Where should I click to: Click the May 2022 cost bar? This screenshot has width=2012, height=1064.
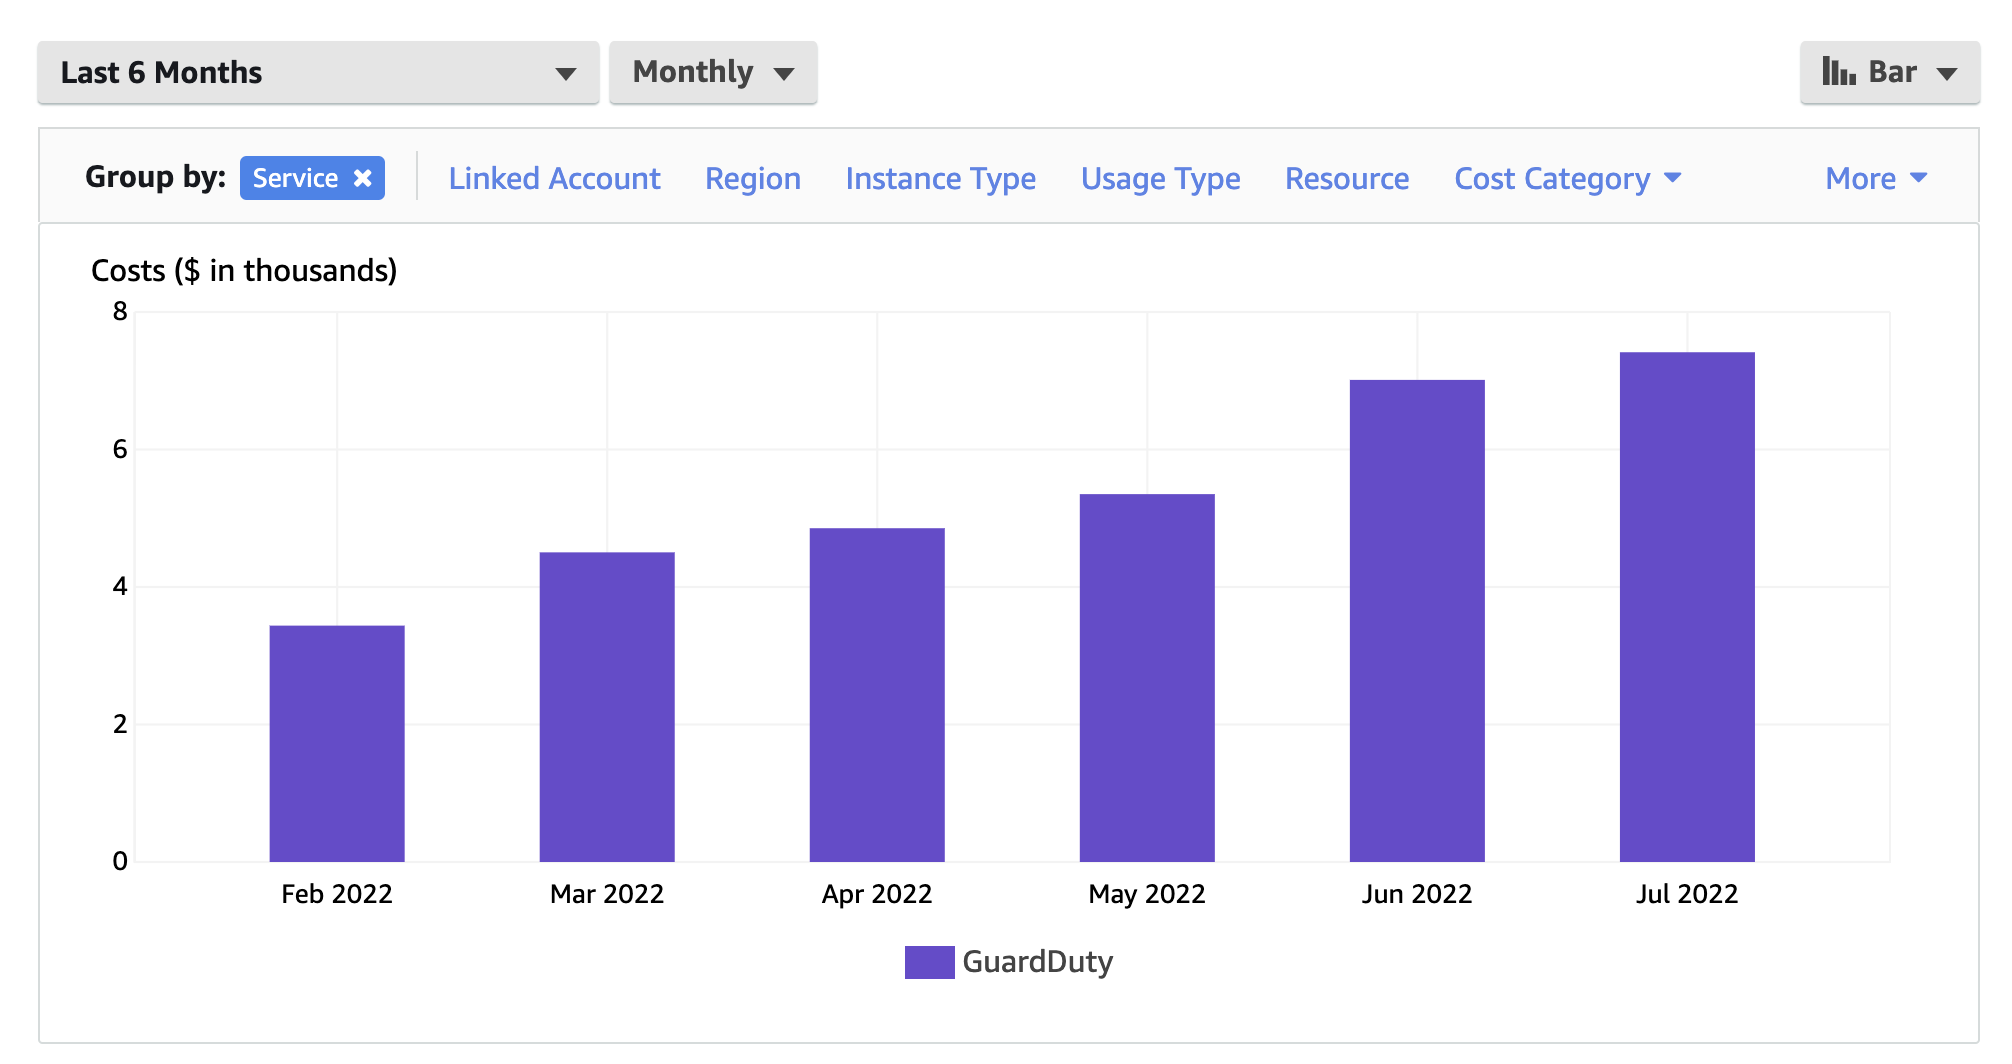(1147, 675)
